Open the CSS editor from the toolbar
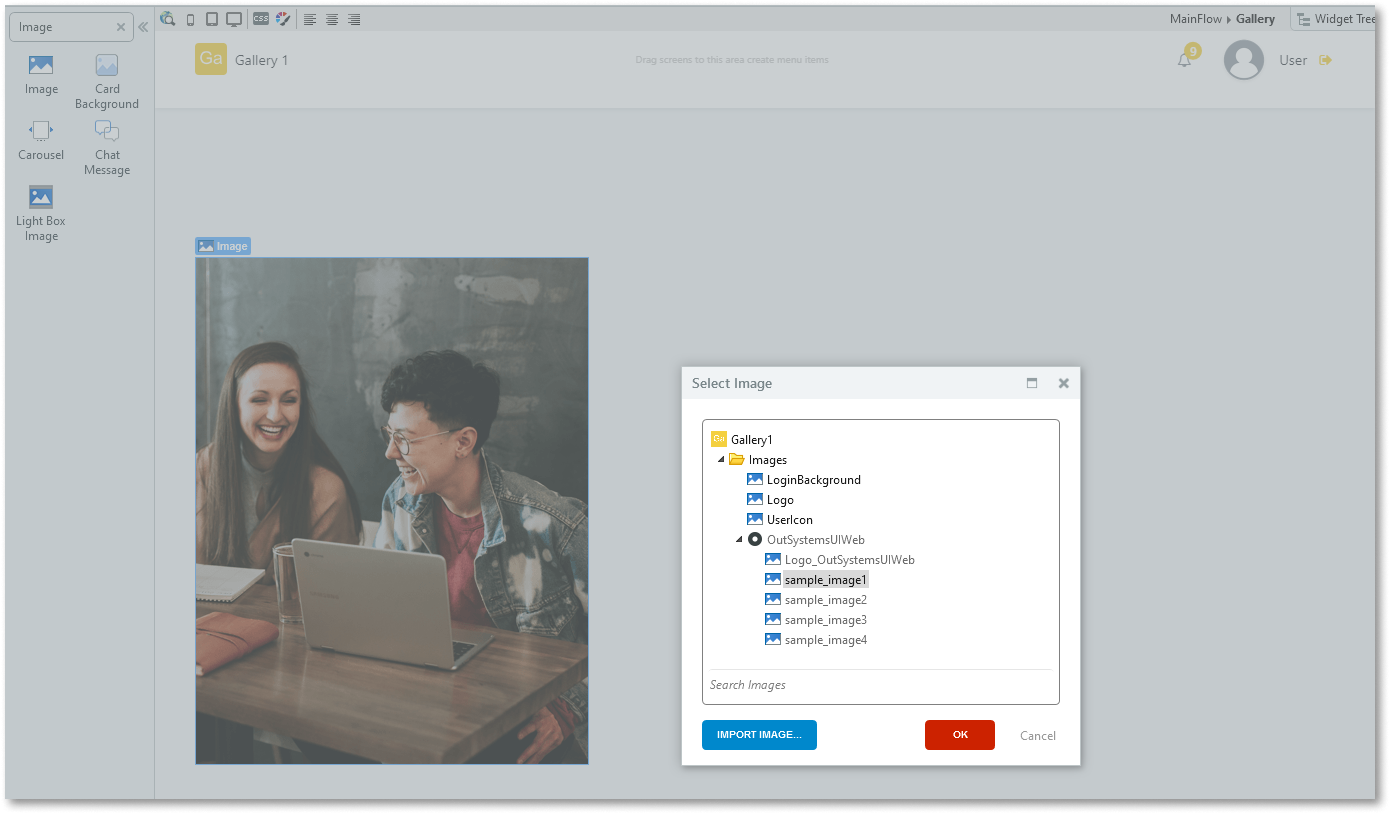Screen dimensions: 1390x814 [x=260, y=18]
